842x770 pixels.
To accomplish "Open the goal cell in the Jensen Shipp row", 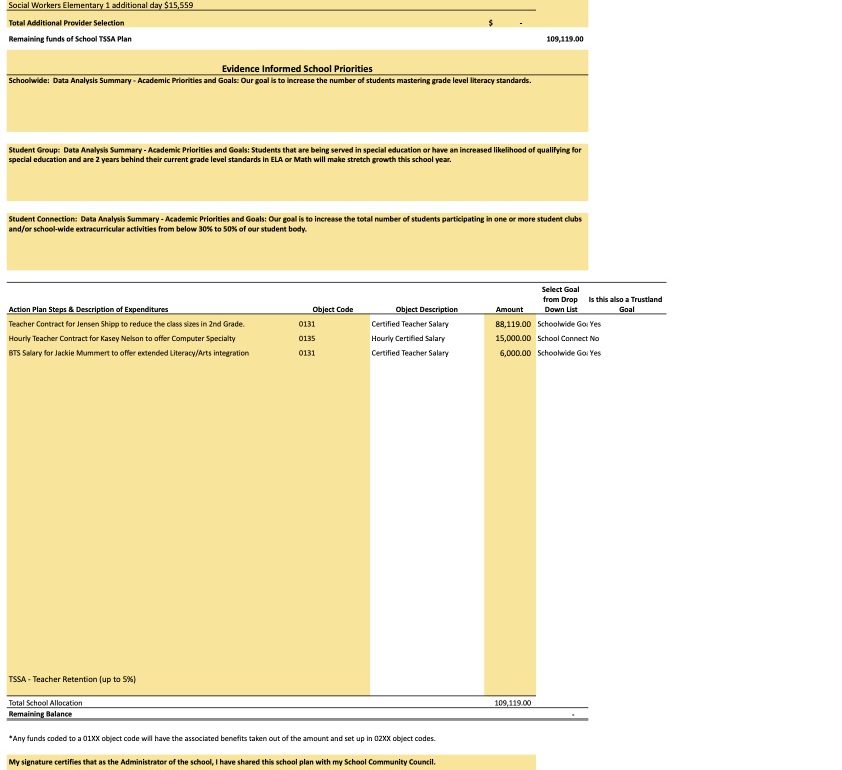I will tap(562, 324).
